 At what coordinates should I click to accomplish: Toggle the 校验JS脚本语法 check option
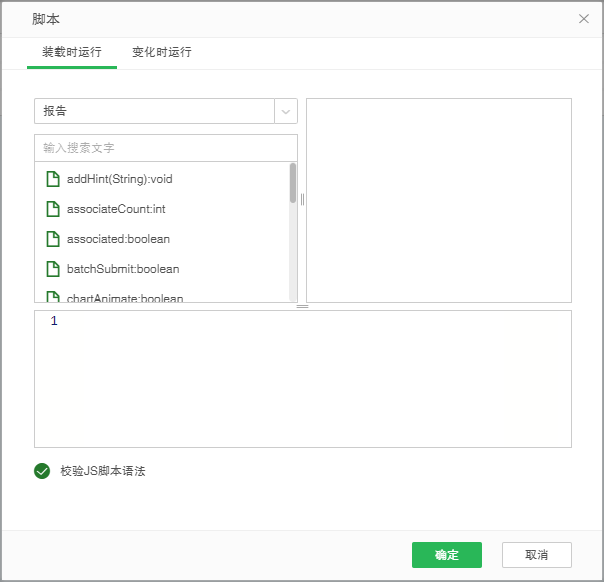(42, 471)
